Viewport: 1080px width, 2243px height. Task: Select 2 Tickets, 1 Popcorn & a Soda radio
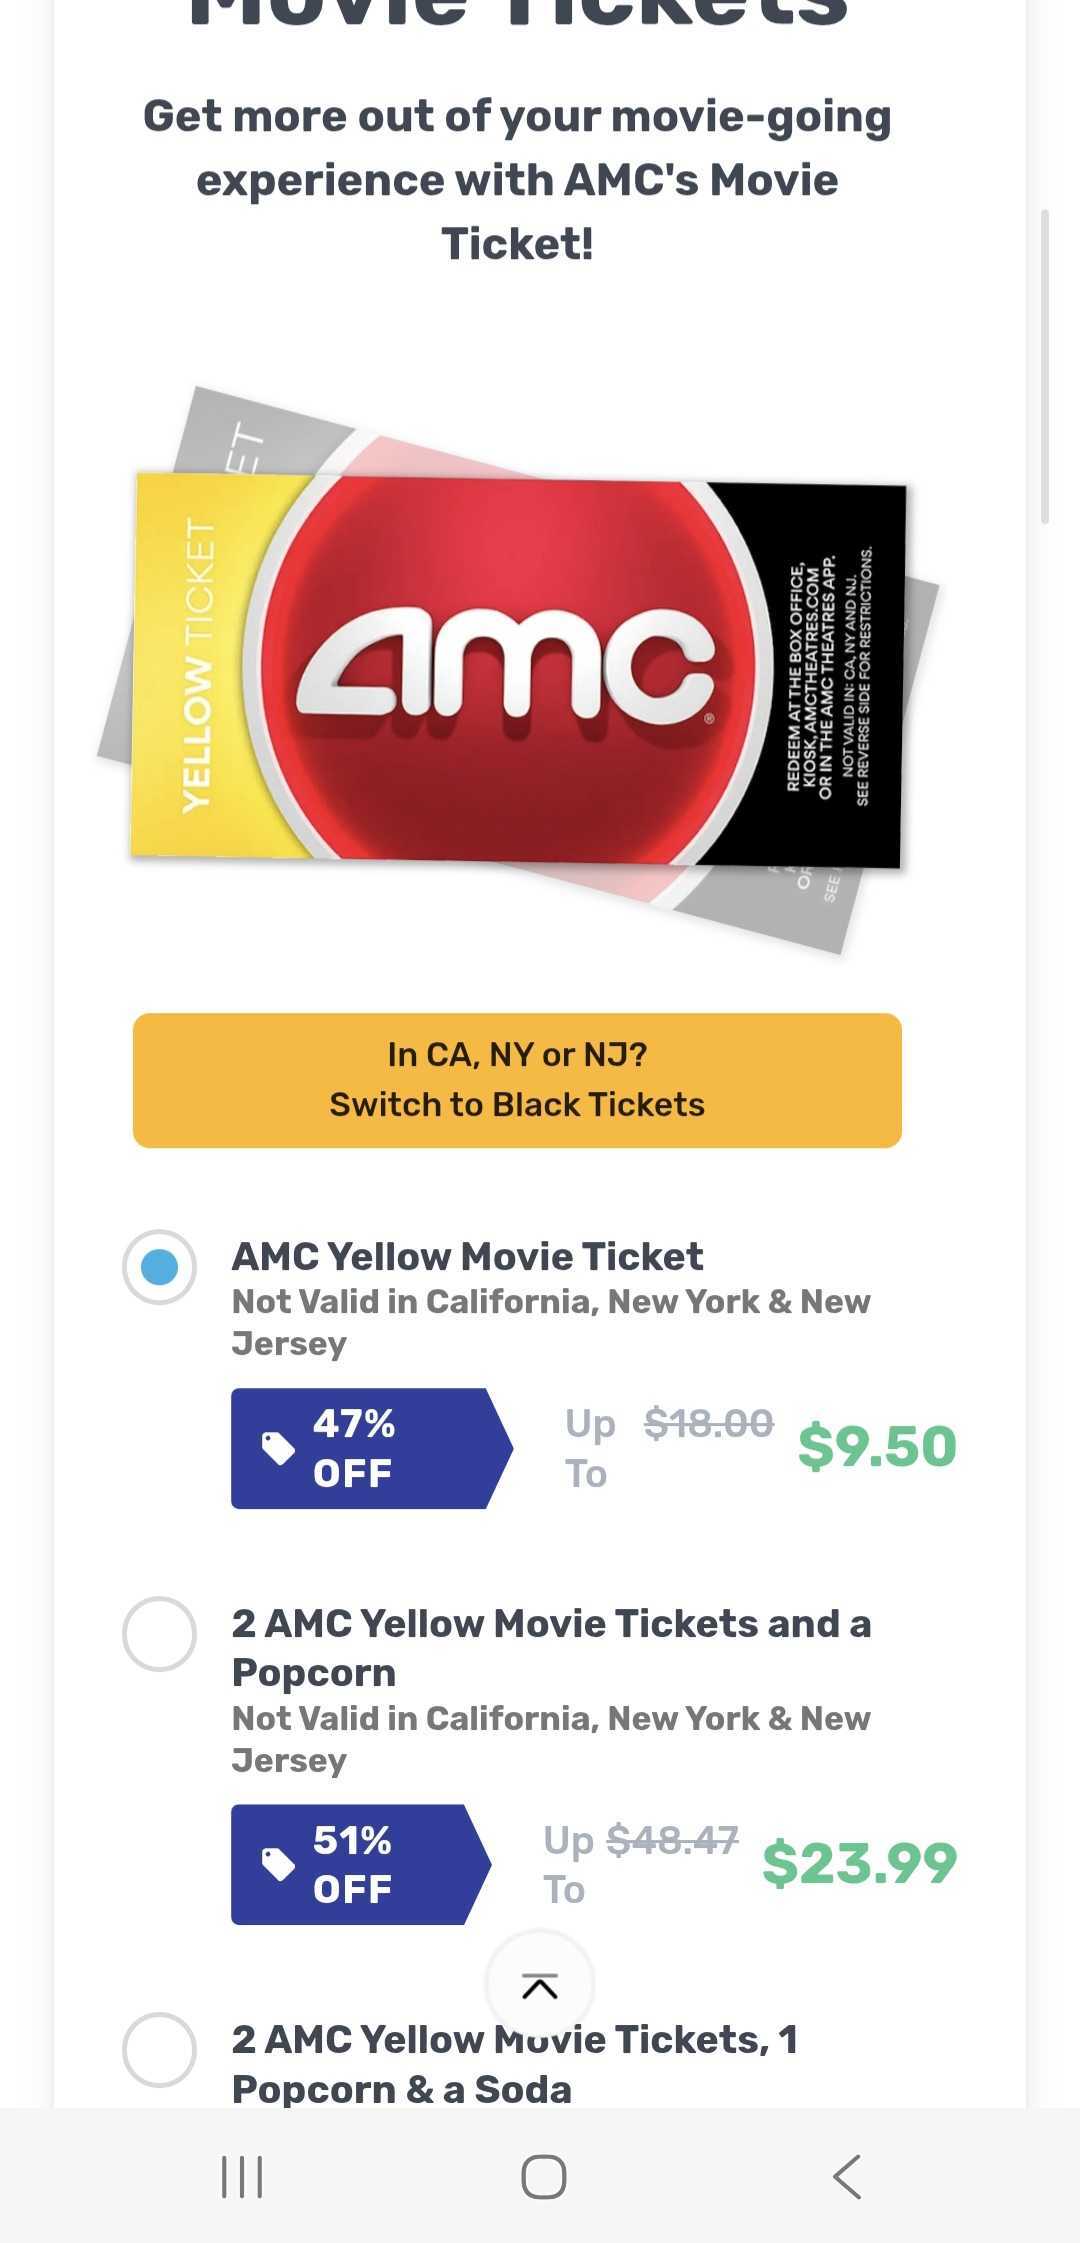[x=159, y=2050]
